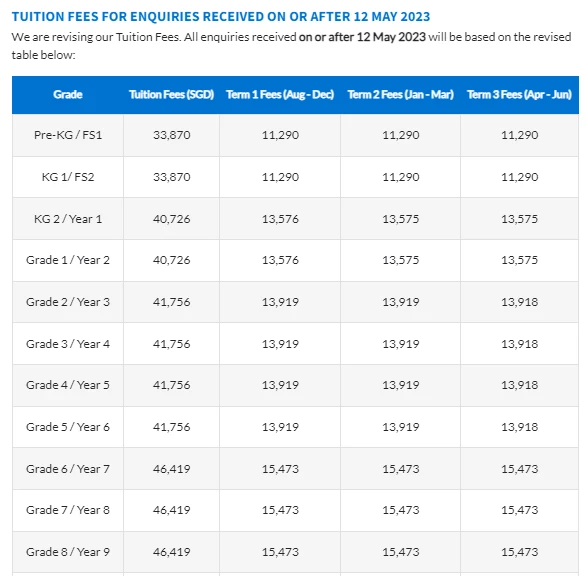
Task: Click the Grade 7 / Year 8 row label
Action: coord(68,510)
